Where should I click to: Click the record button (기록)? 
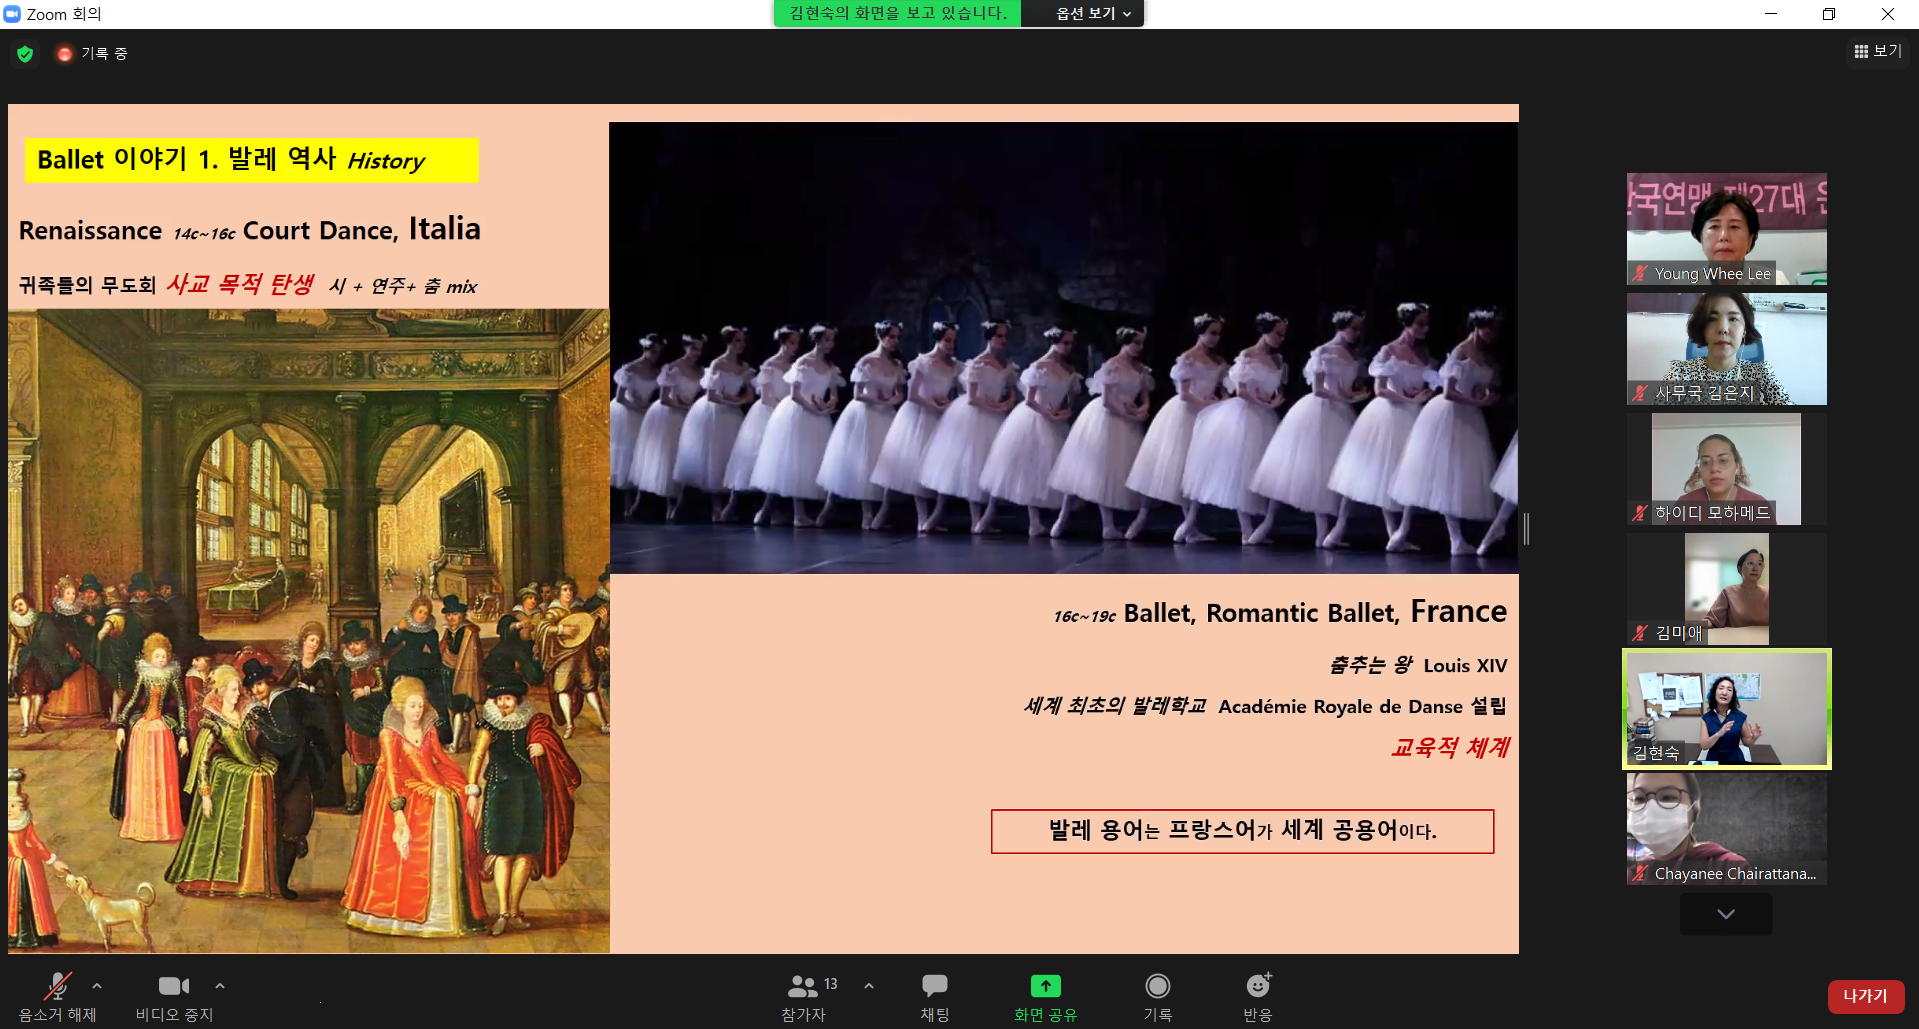click(x=1157, y=997)
